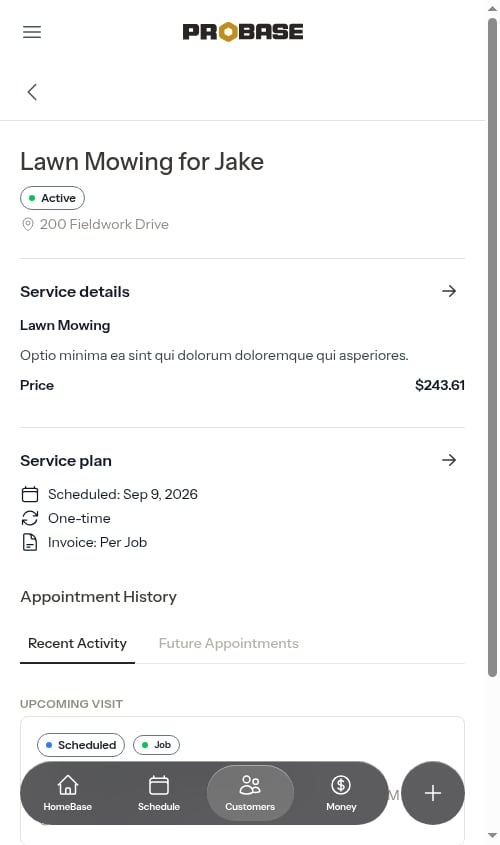Click the ProBase logo
This screenshot has height=845, width=500.
242,32
